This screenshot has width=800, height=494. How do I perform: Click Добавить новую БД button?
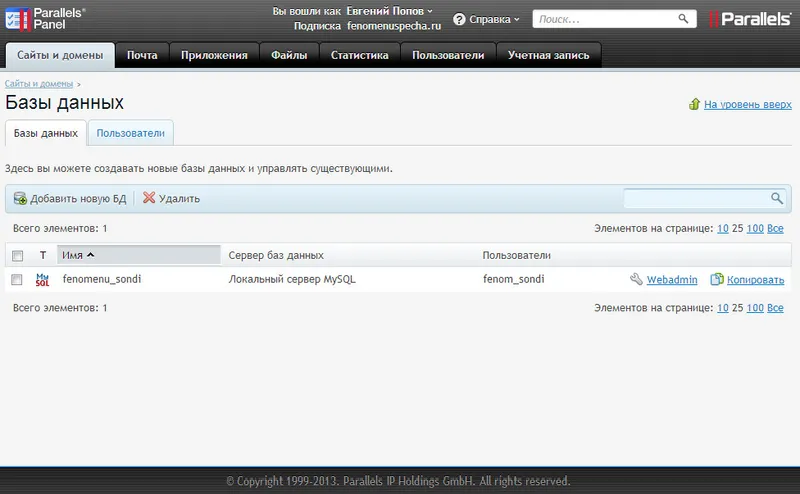tap(70, 199)
